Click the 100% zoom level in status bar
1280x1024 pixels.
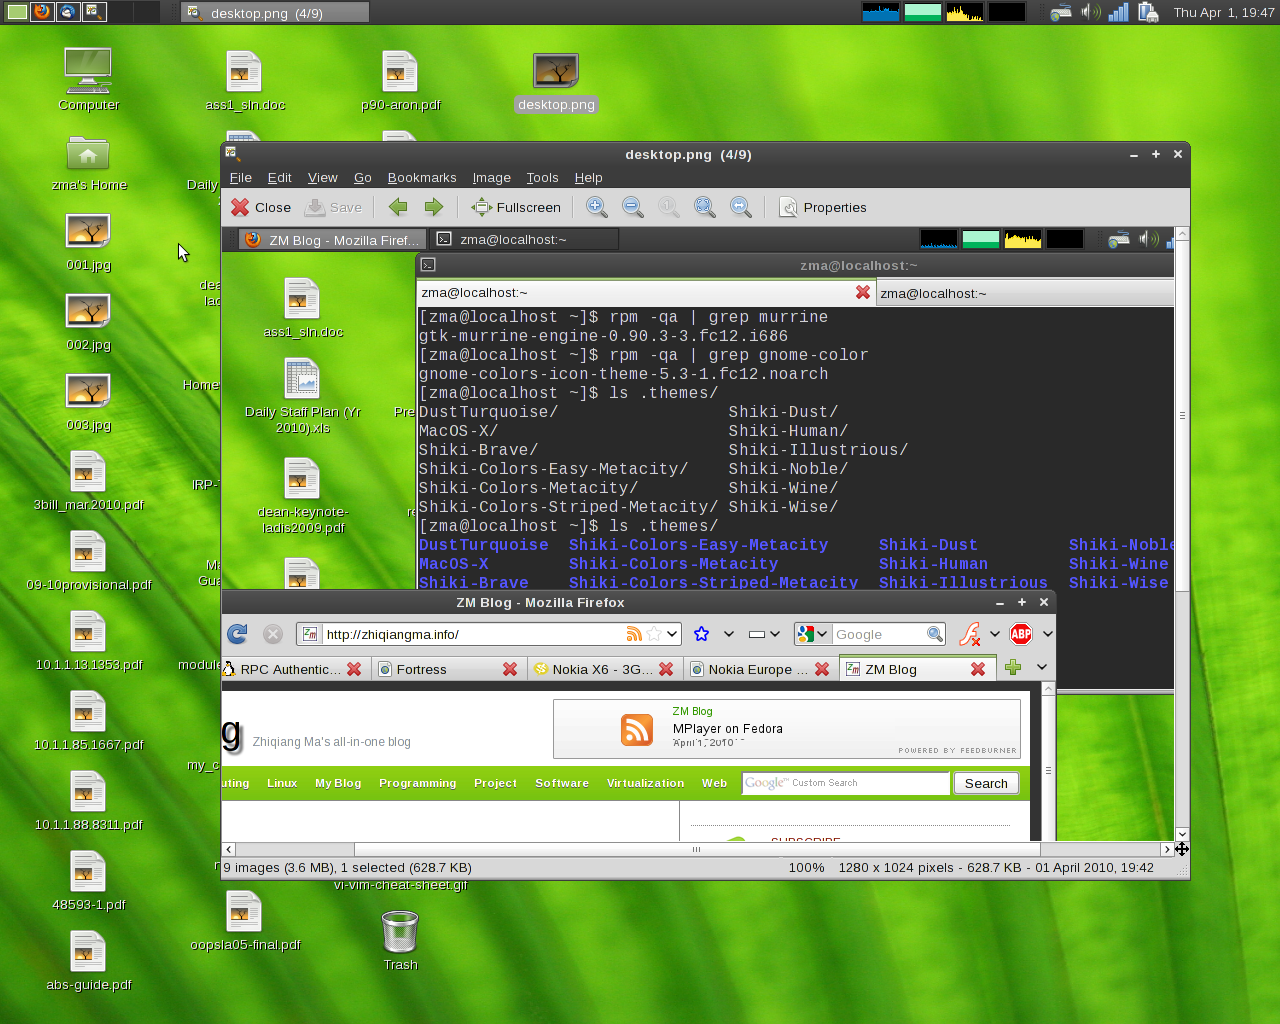point(806,867)
